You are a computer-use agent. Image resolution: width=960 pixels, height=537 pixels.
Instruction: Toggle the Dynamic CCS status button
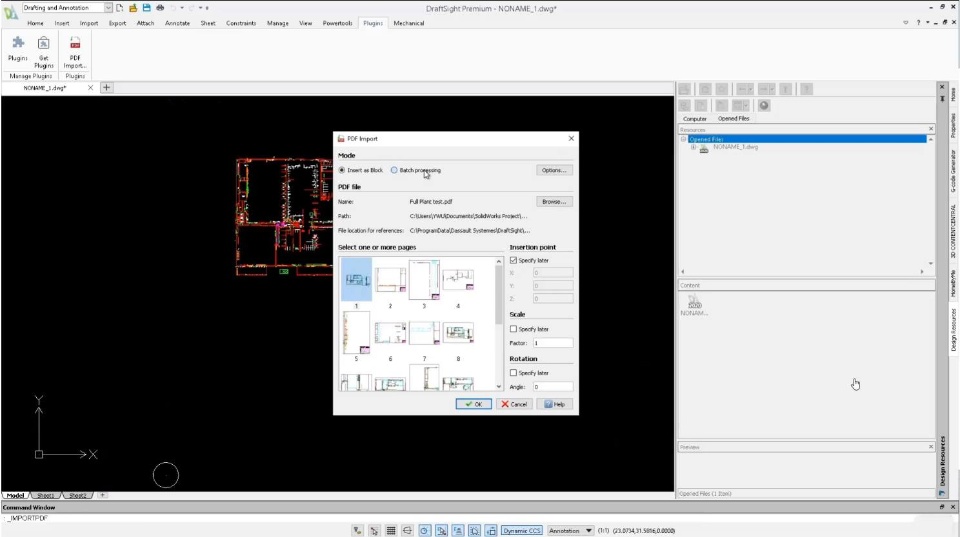[x=522, y=530]
